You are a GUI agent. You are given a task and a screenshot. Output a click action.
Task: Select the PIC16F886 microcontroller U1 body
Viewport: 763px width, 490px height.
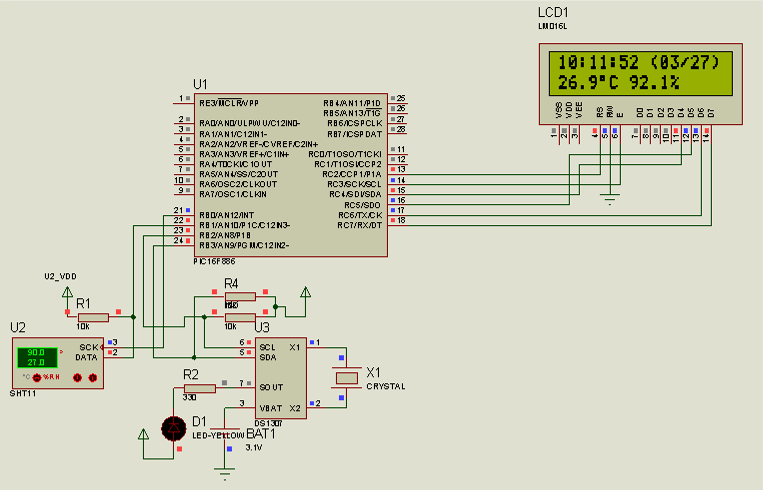tap(291, 175)
